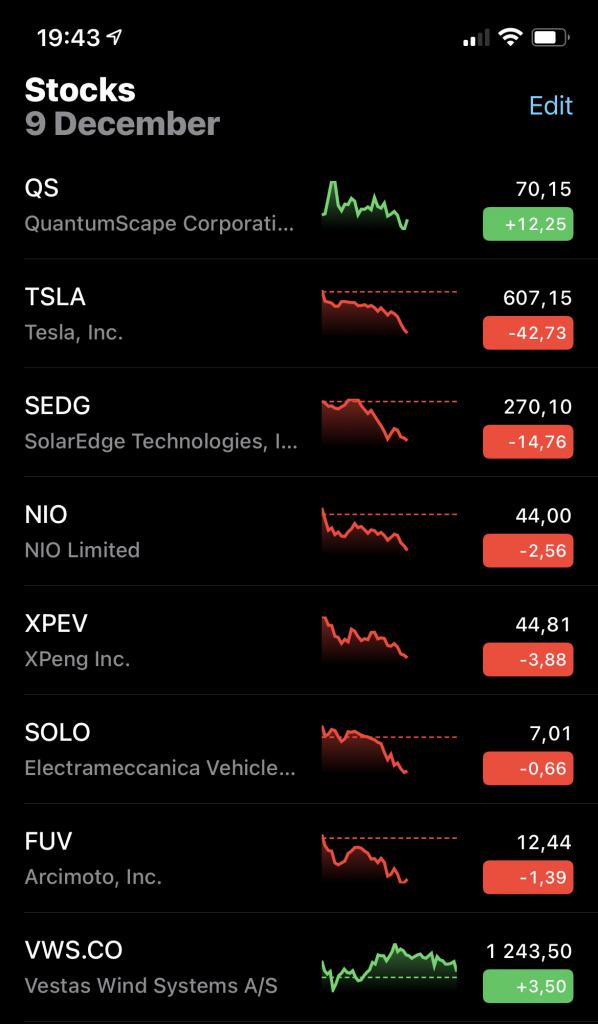Tap the location arrow icon beside time

pos(114,38)
